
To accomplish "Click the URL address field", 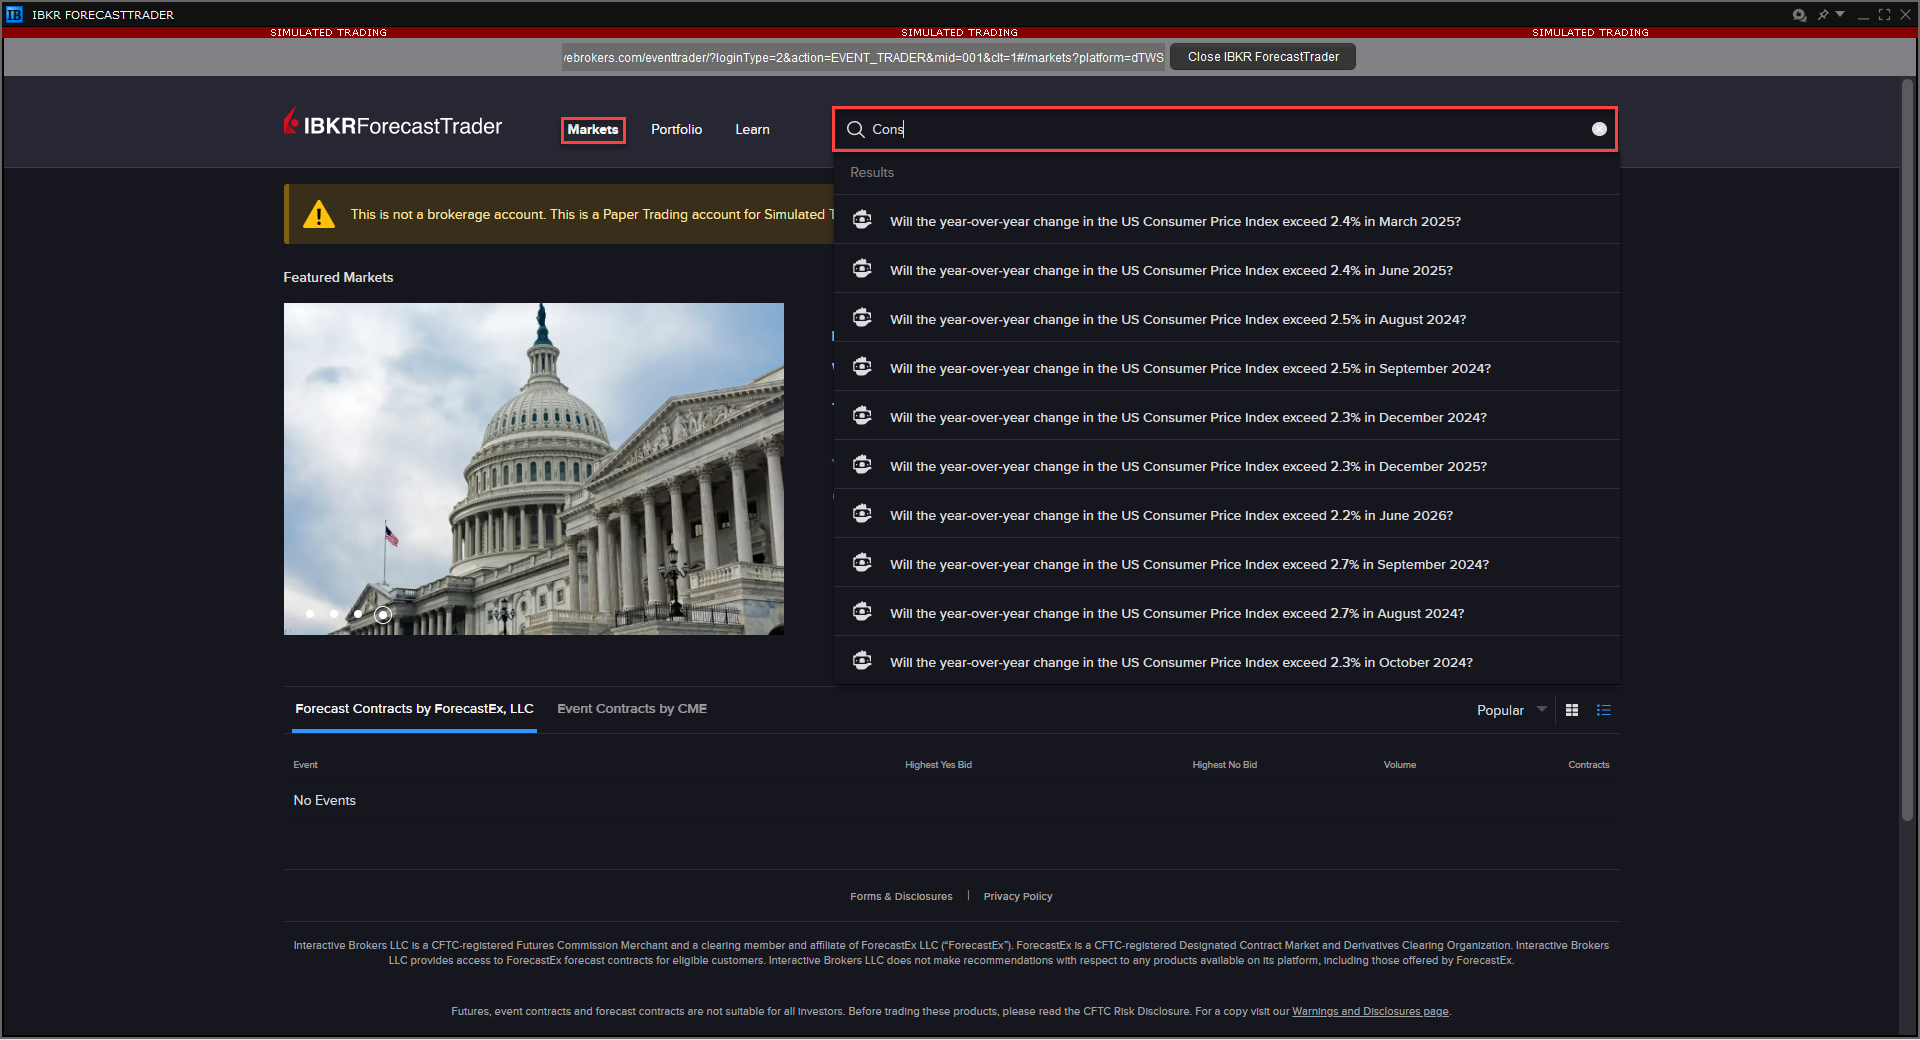I will (863, 57).
